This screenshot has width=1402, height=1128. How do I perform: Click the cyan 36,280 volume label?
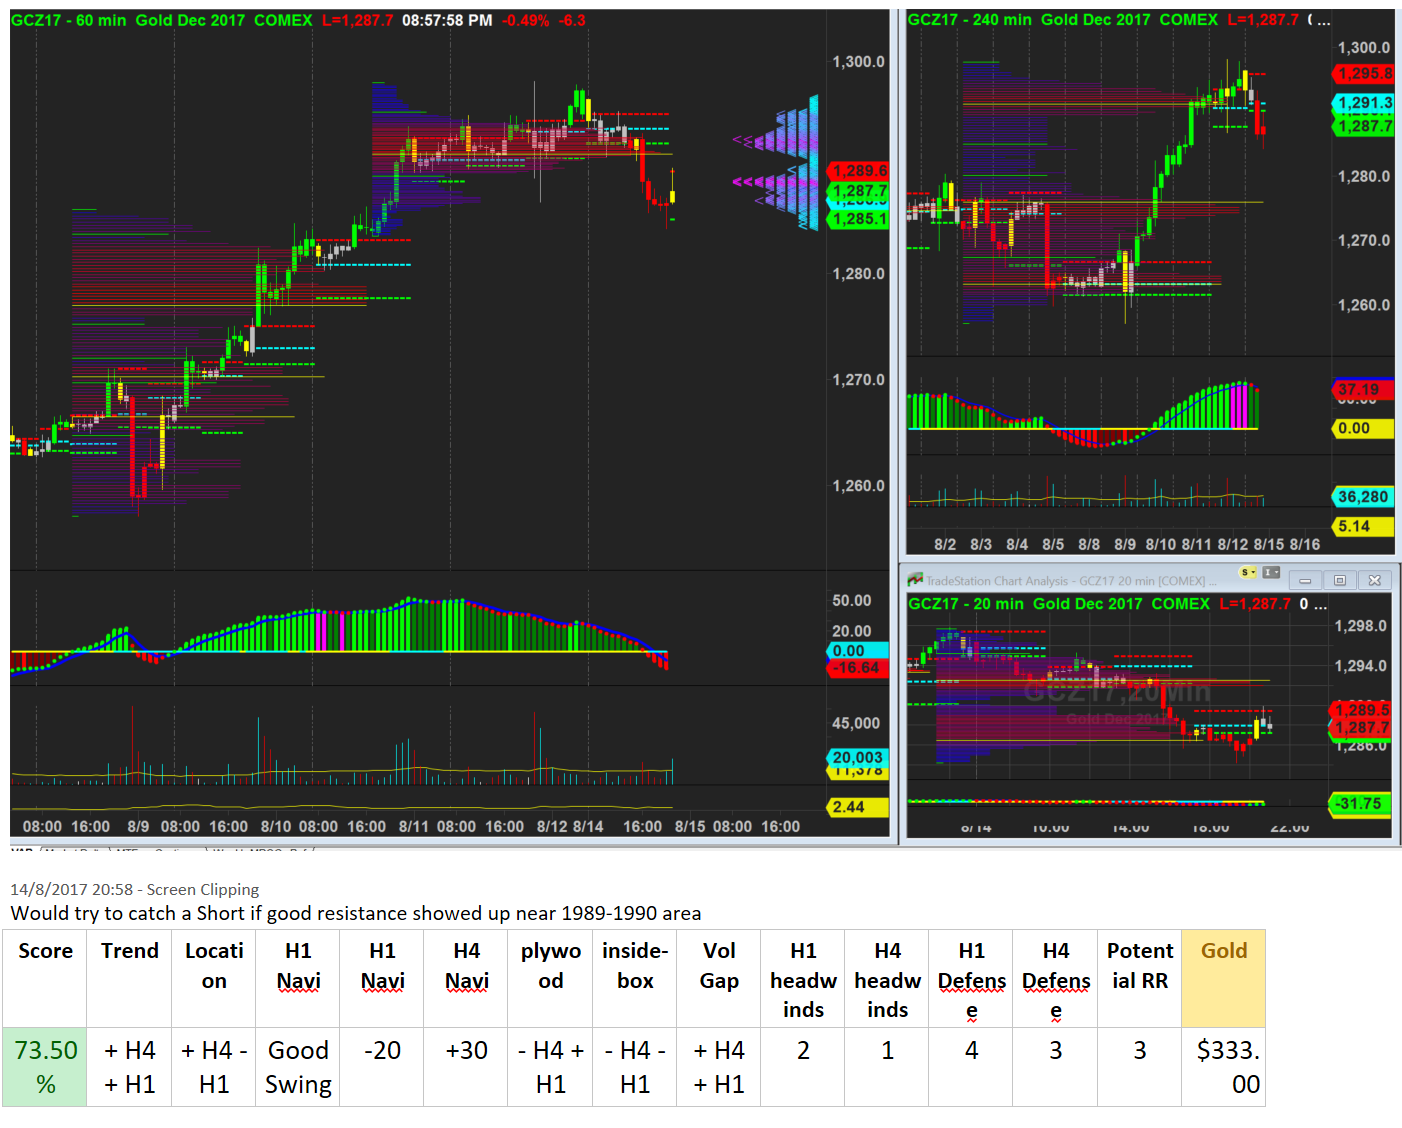tap(1363, 497)
